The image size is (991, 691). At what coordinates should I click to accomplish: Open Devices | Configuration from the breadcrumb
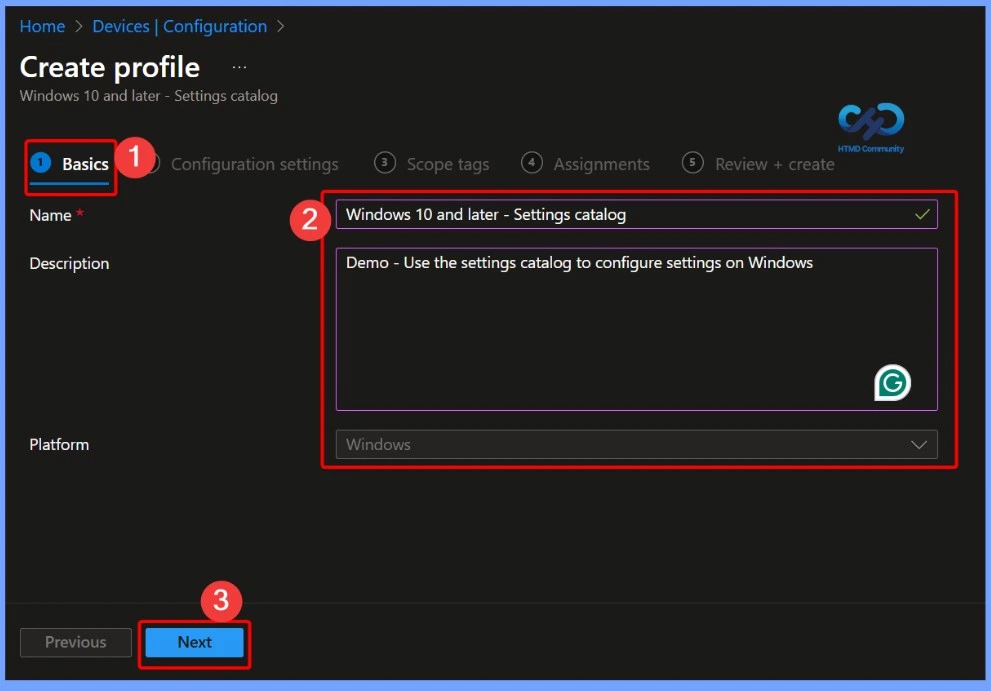[179, 26]
